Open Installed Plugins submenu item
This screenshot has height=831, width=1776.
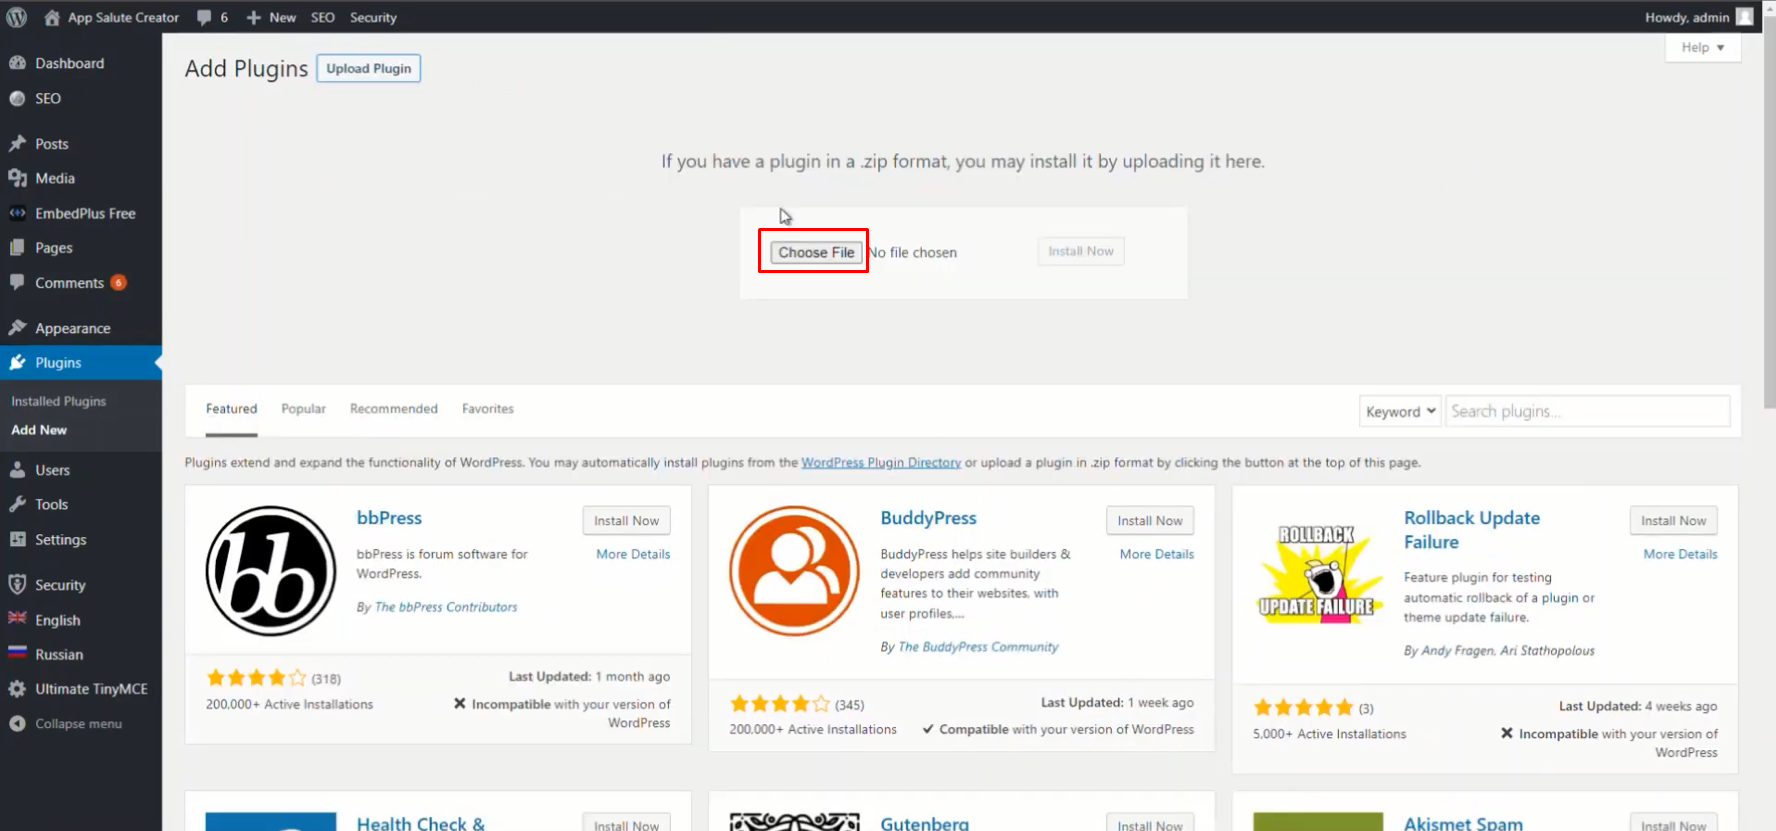click(58, 401)
